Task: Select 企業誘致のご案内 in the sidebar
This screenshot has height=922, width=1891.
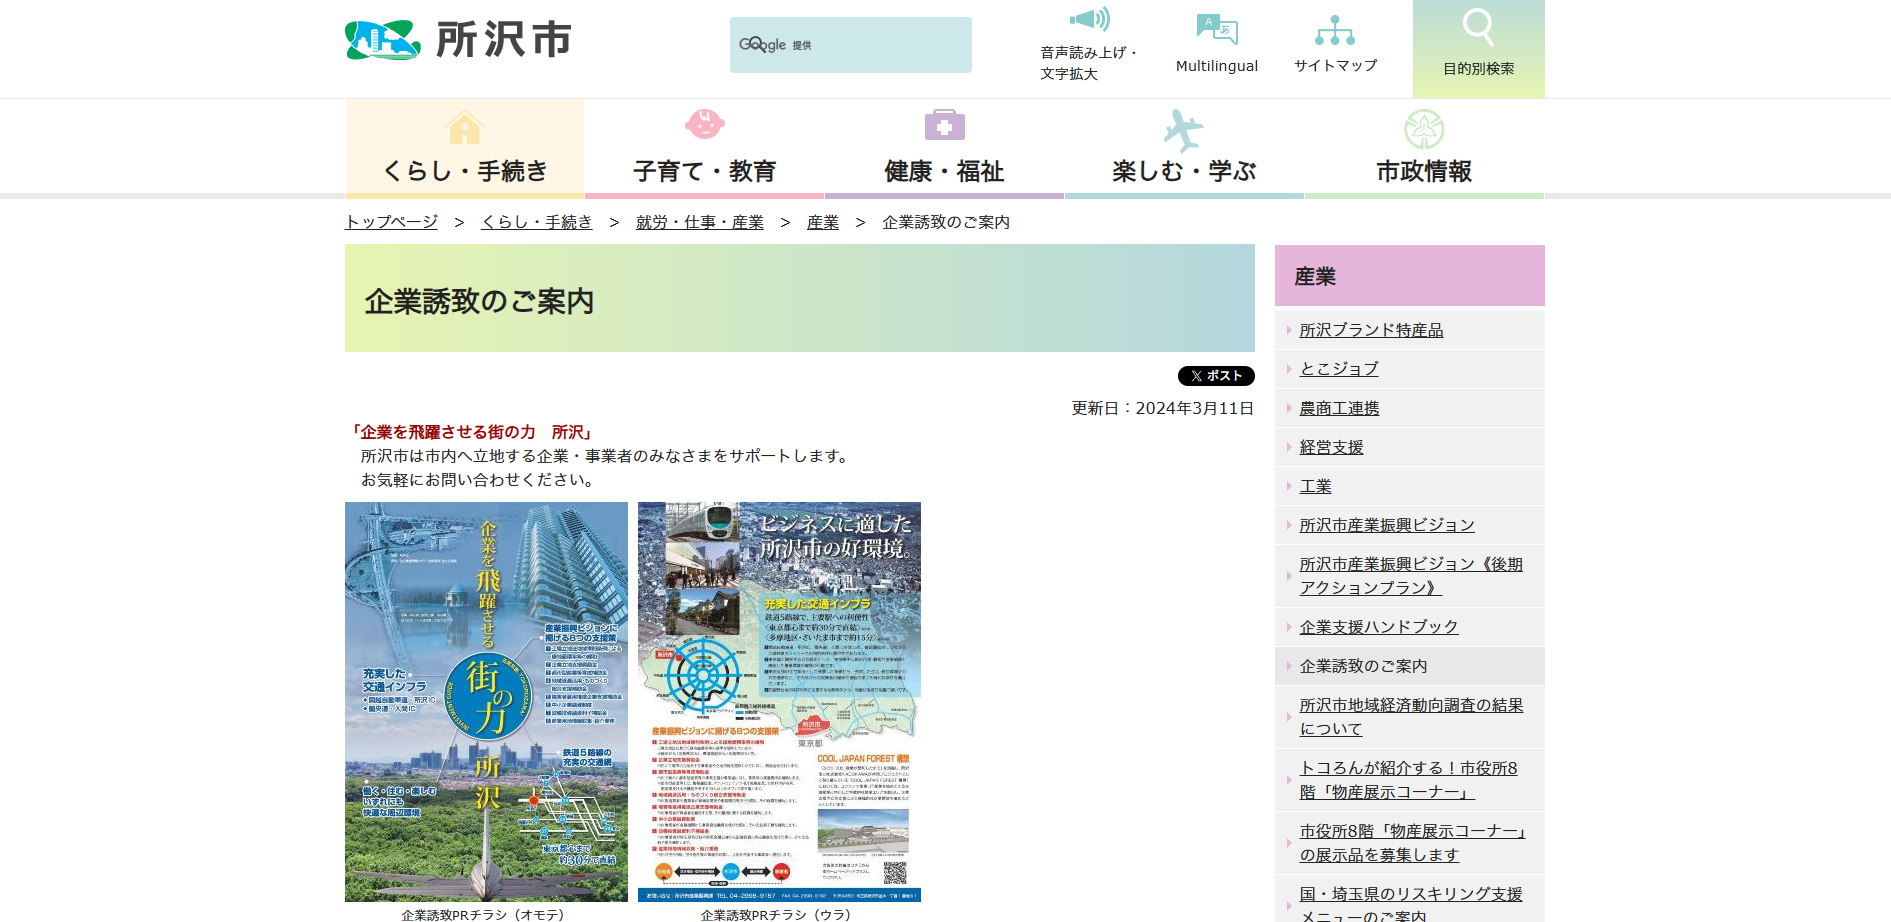Action: click(1363, 666)
